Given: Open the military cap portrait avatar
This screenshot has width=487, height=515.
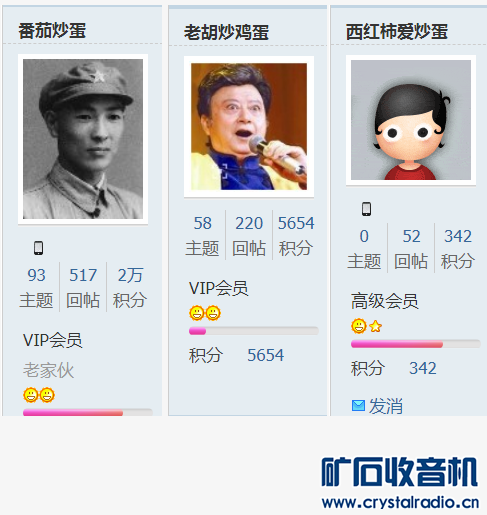Looking at the screenshot, I should [x=83, y=139].
